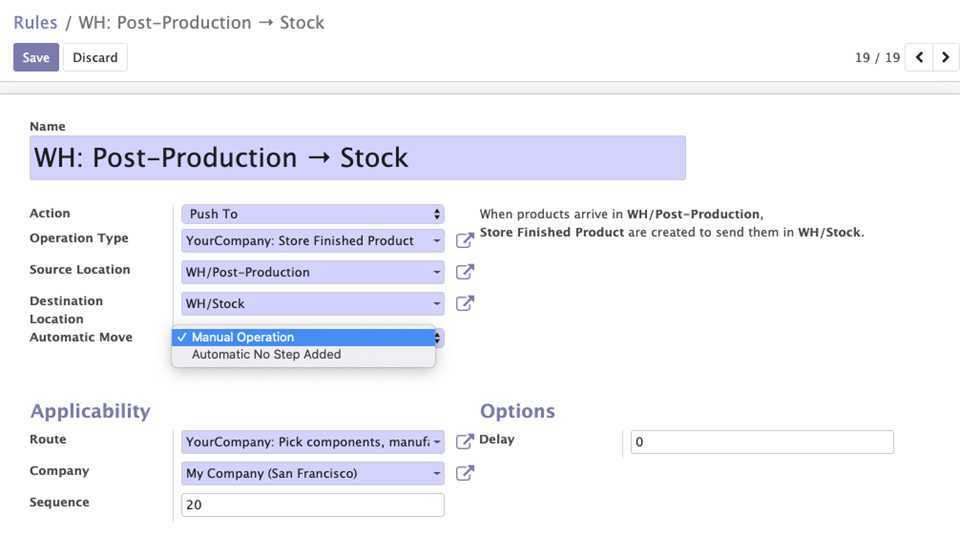
Task: Go to next rule record arrow
Action: click(x=945, y=58)
